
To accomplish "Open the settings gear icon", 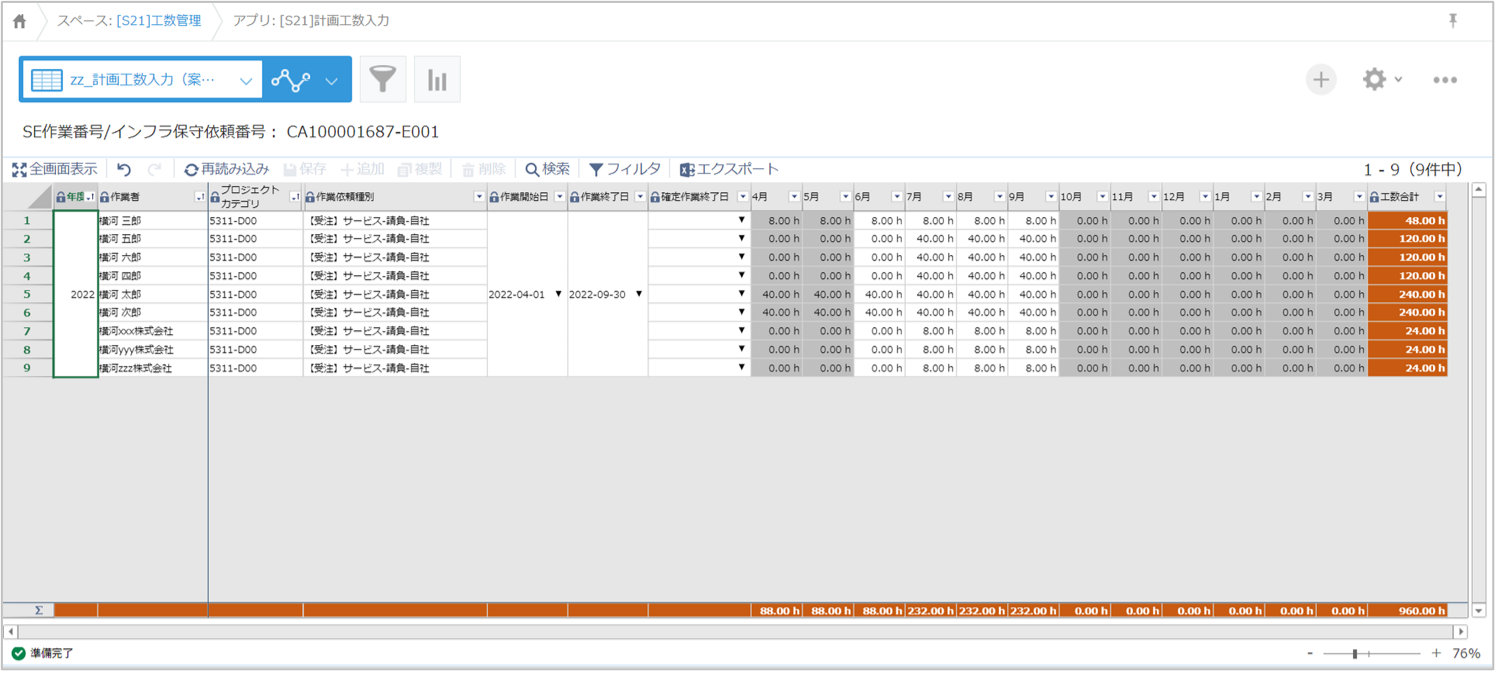I will 1375,80.
